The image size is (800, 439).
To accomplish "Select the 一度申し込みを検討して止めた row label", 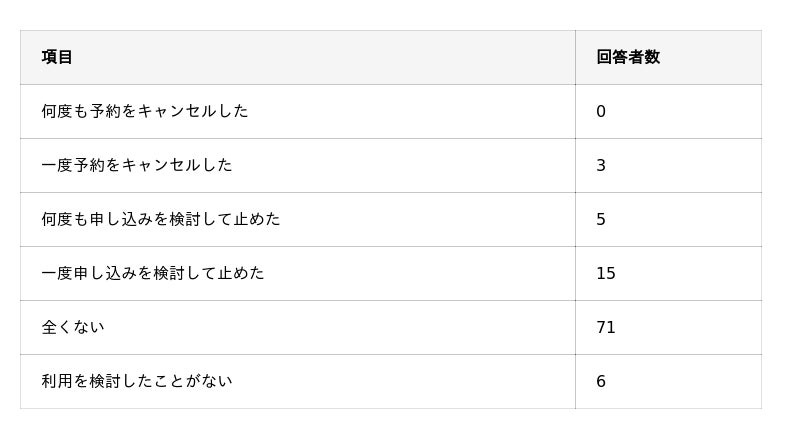I will [153, 273].
